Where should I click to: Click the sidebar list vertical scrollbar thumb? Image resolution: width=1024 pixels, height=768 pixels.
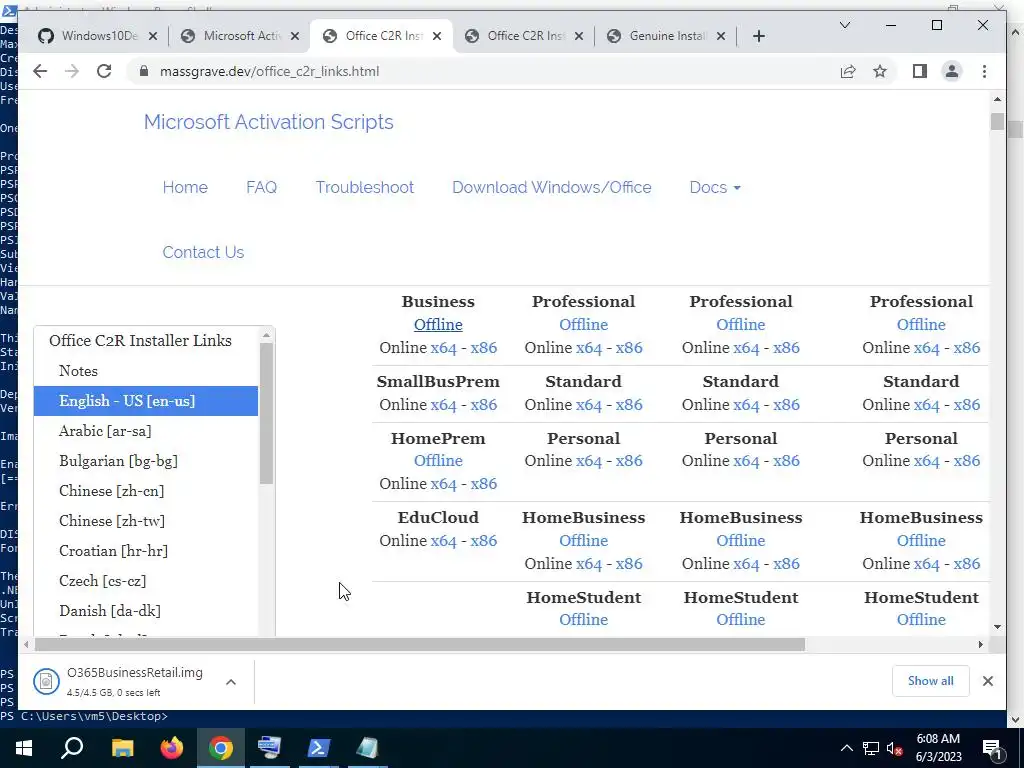pyautogui.click(x=266, y=413)
